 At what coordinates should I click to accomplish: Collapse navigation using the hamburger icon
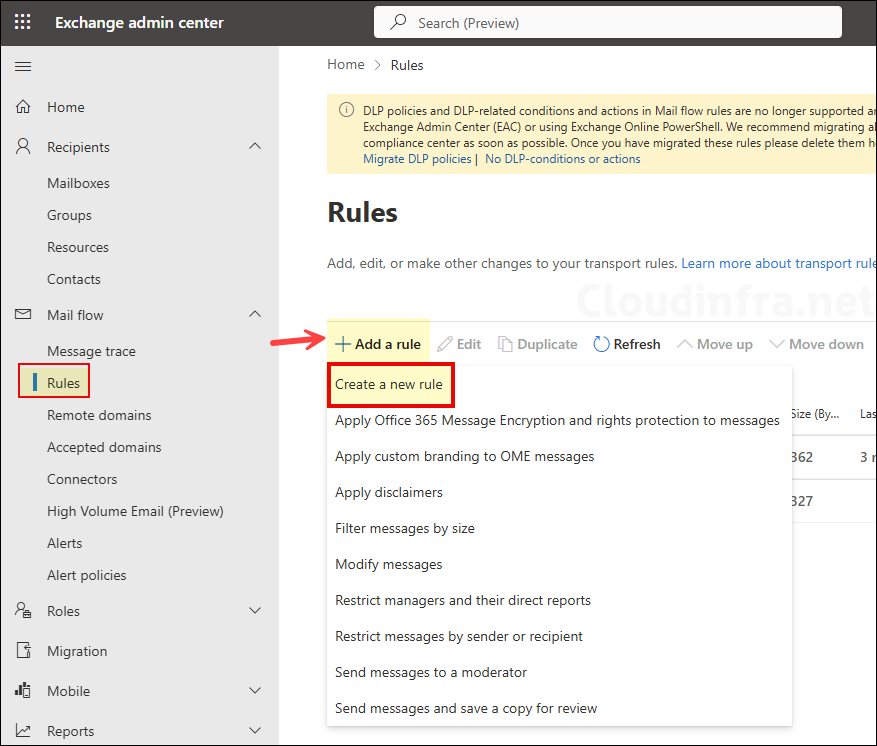click(22, 66)
